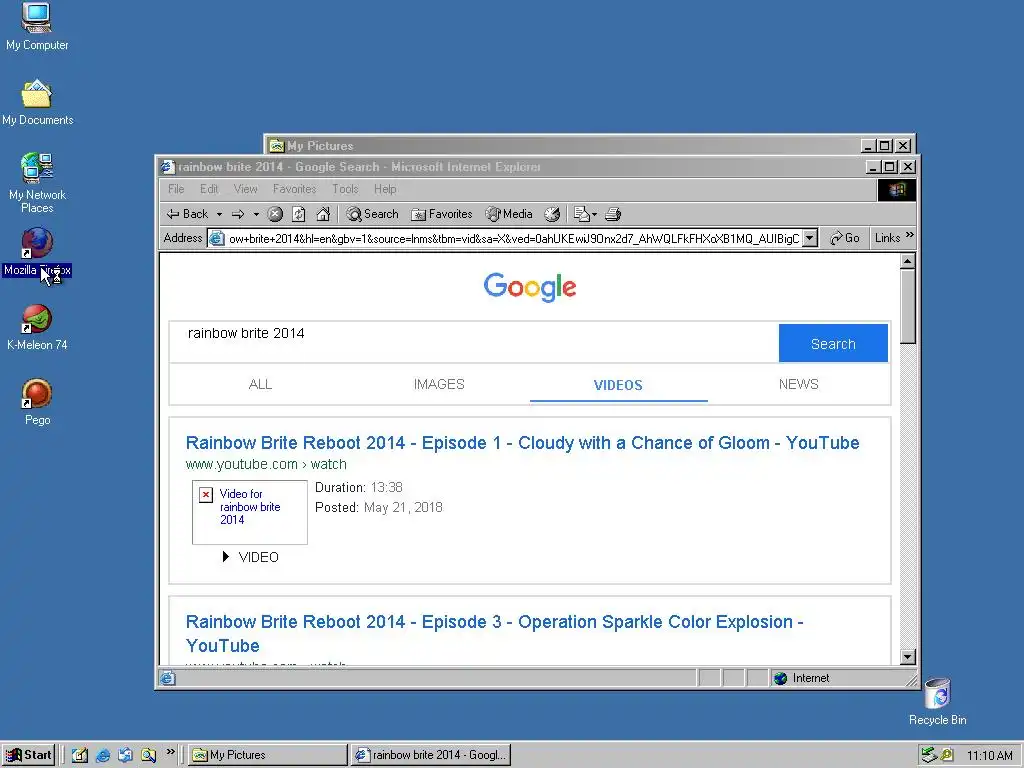Select the Mozilla Firefox desktop shortcut

[x=37, y=252]
